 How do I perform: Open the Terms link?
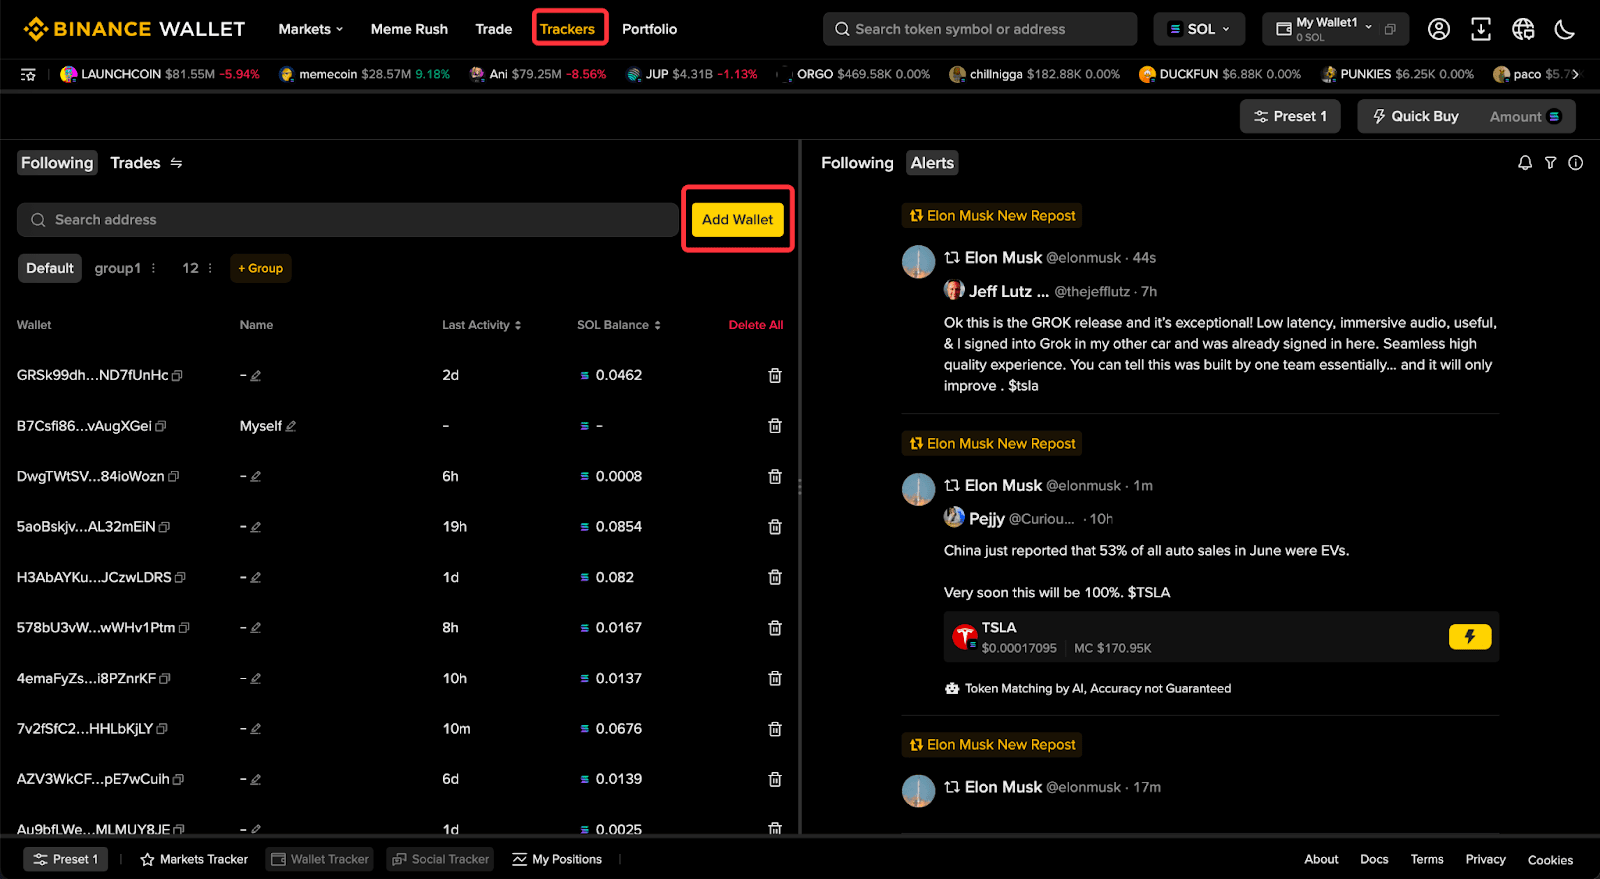tap(1427, 859)
